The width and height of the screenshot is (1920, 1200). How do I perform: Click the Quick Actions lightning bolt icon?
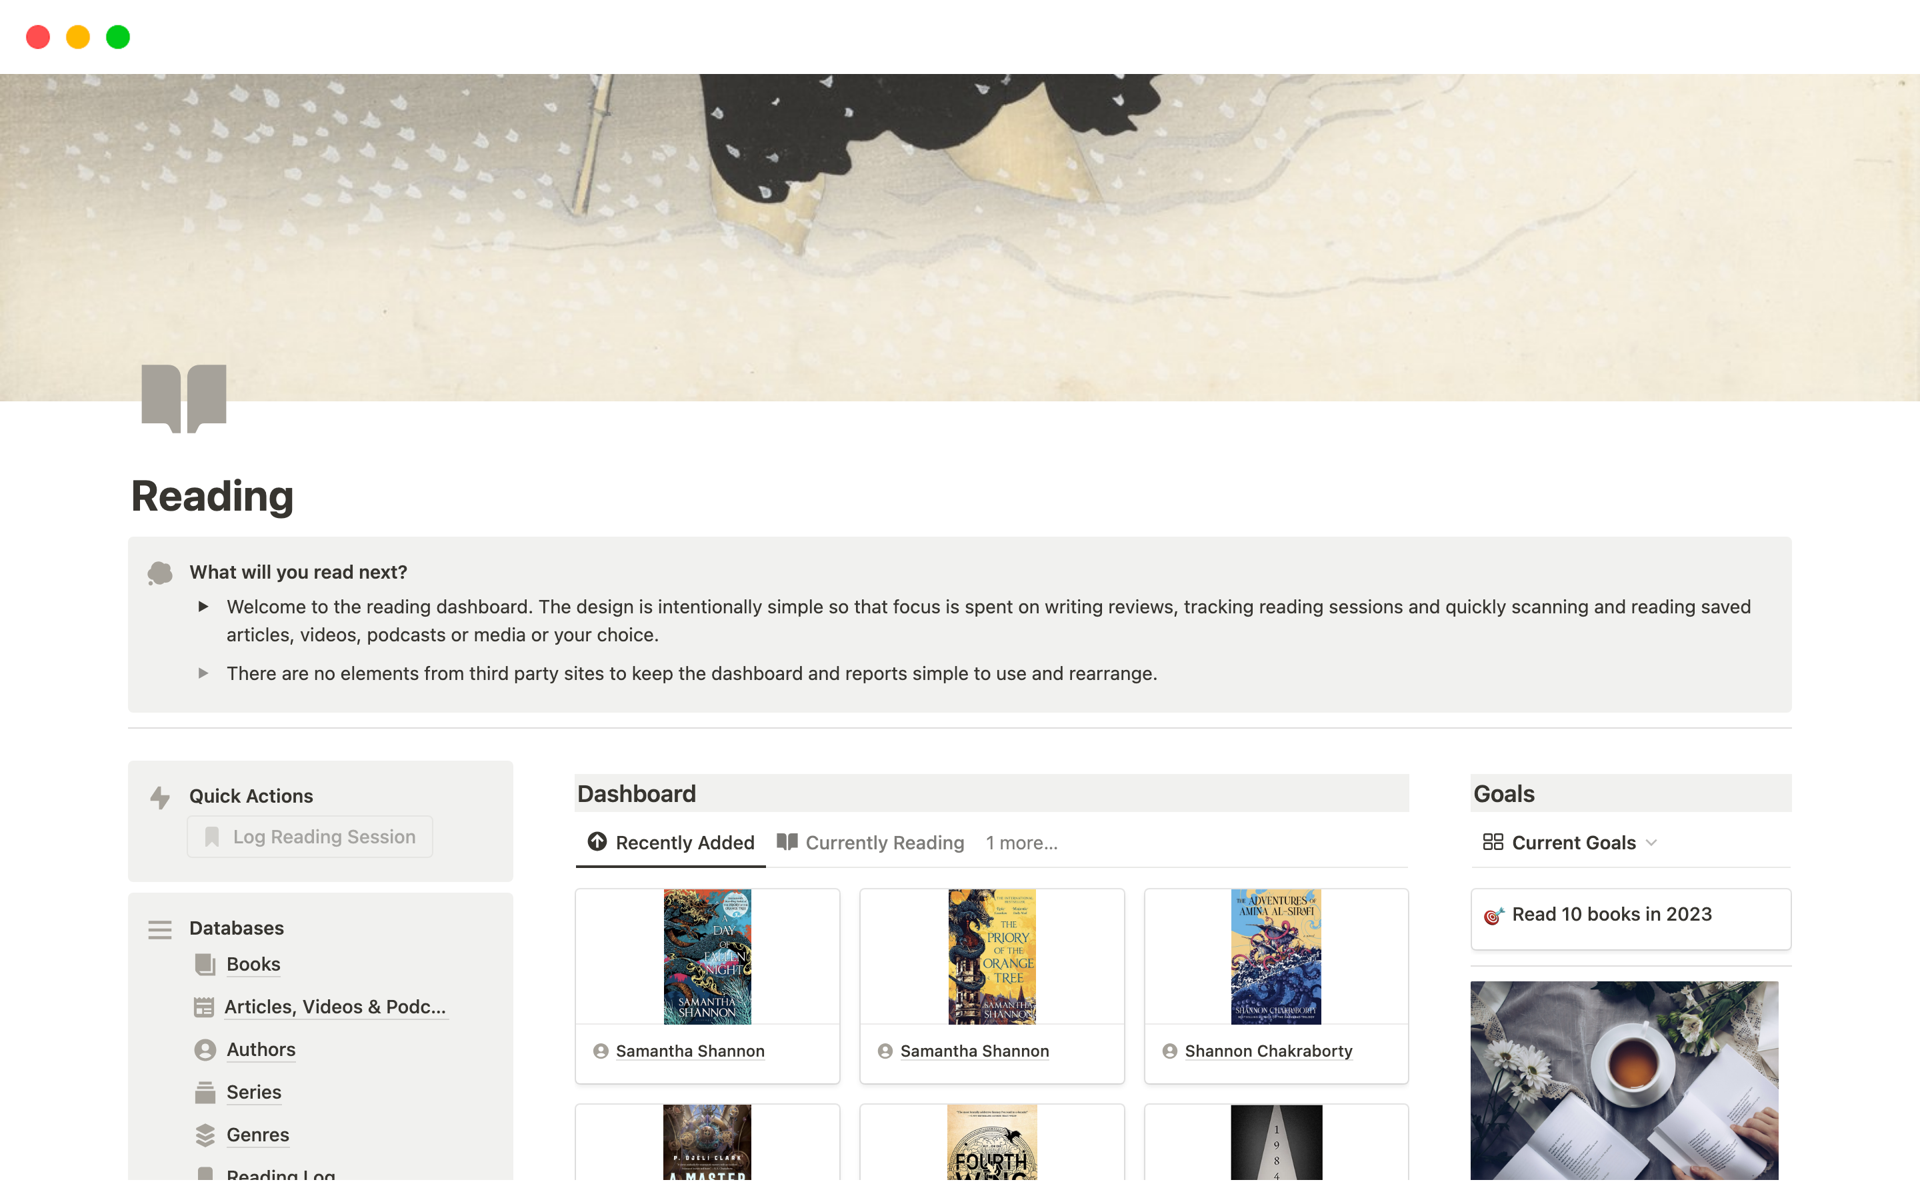pos(160,797)
